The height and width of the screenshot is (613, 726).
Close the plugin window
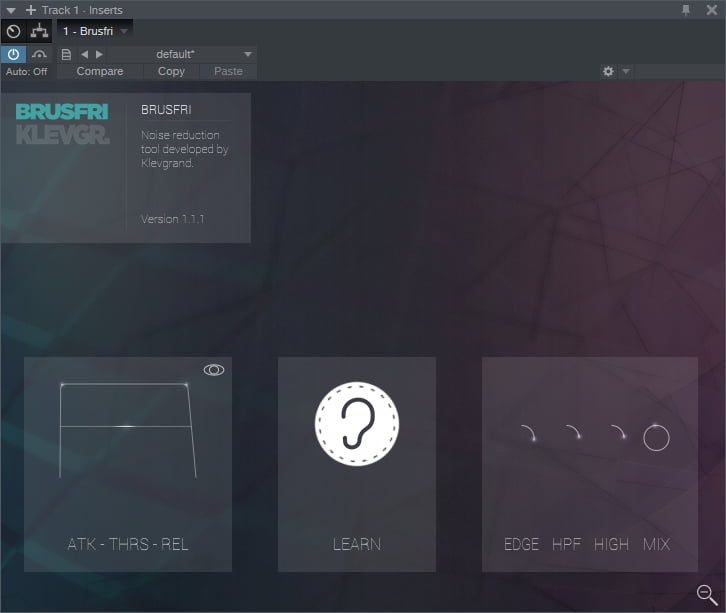tap(712, 10)
